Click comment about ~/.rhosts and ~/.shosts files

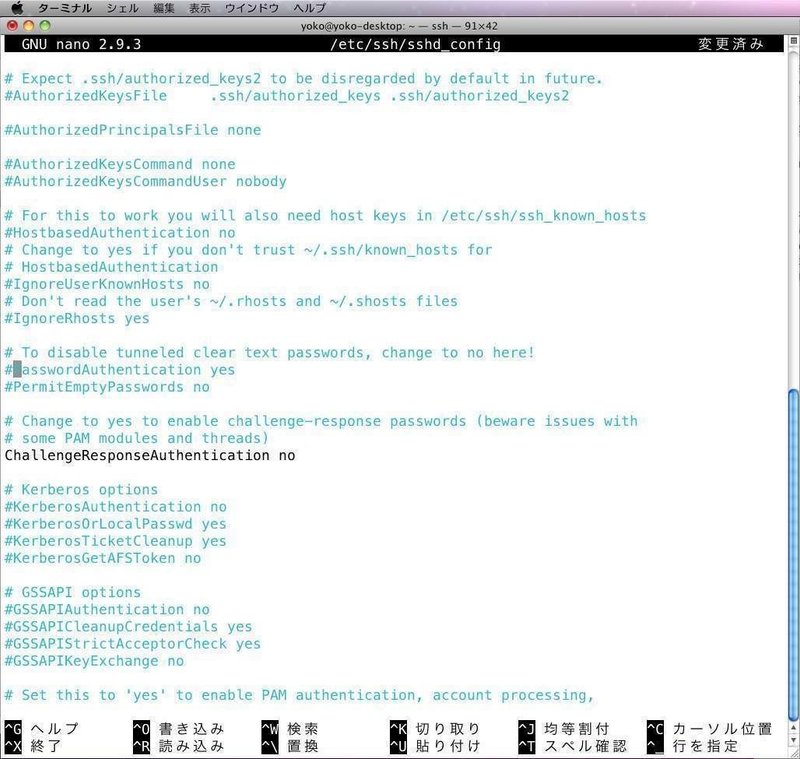(x=231, y=301)
